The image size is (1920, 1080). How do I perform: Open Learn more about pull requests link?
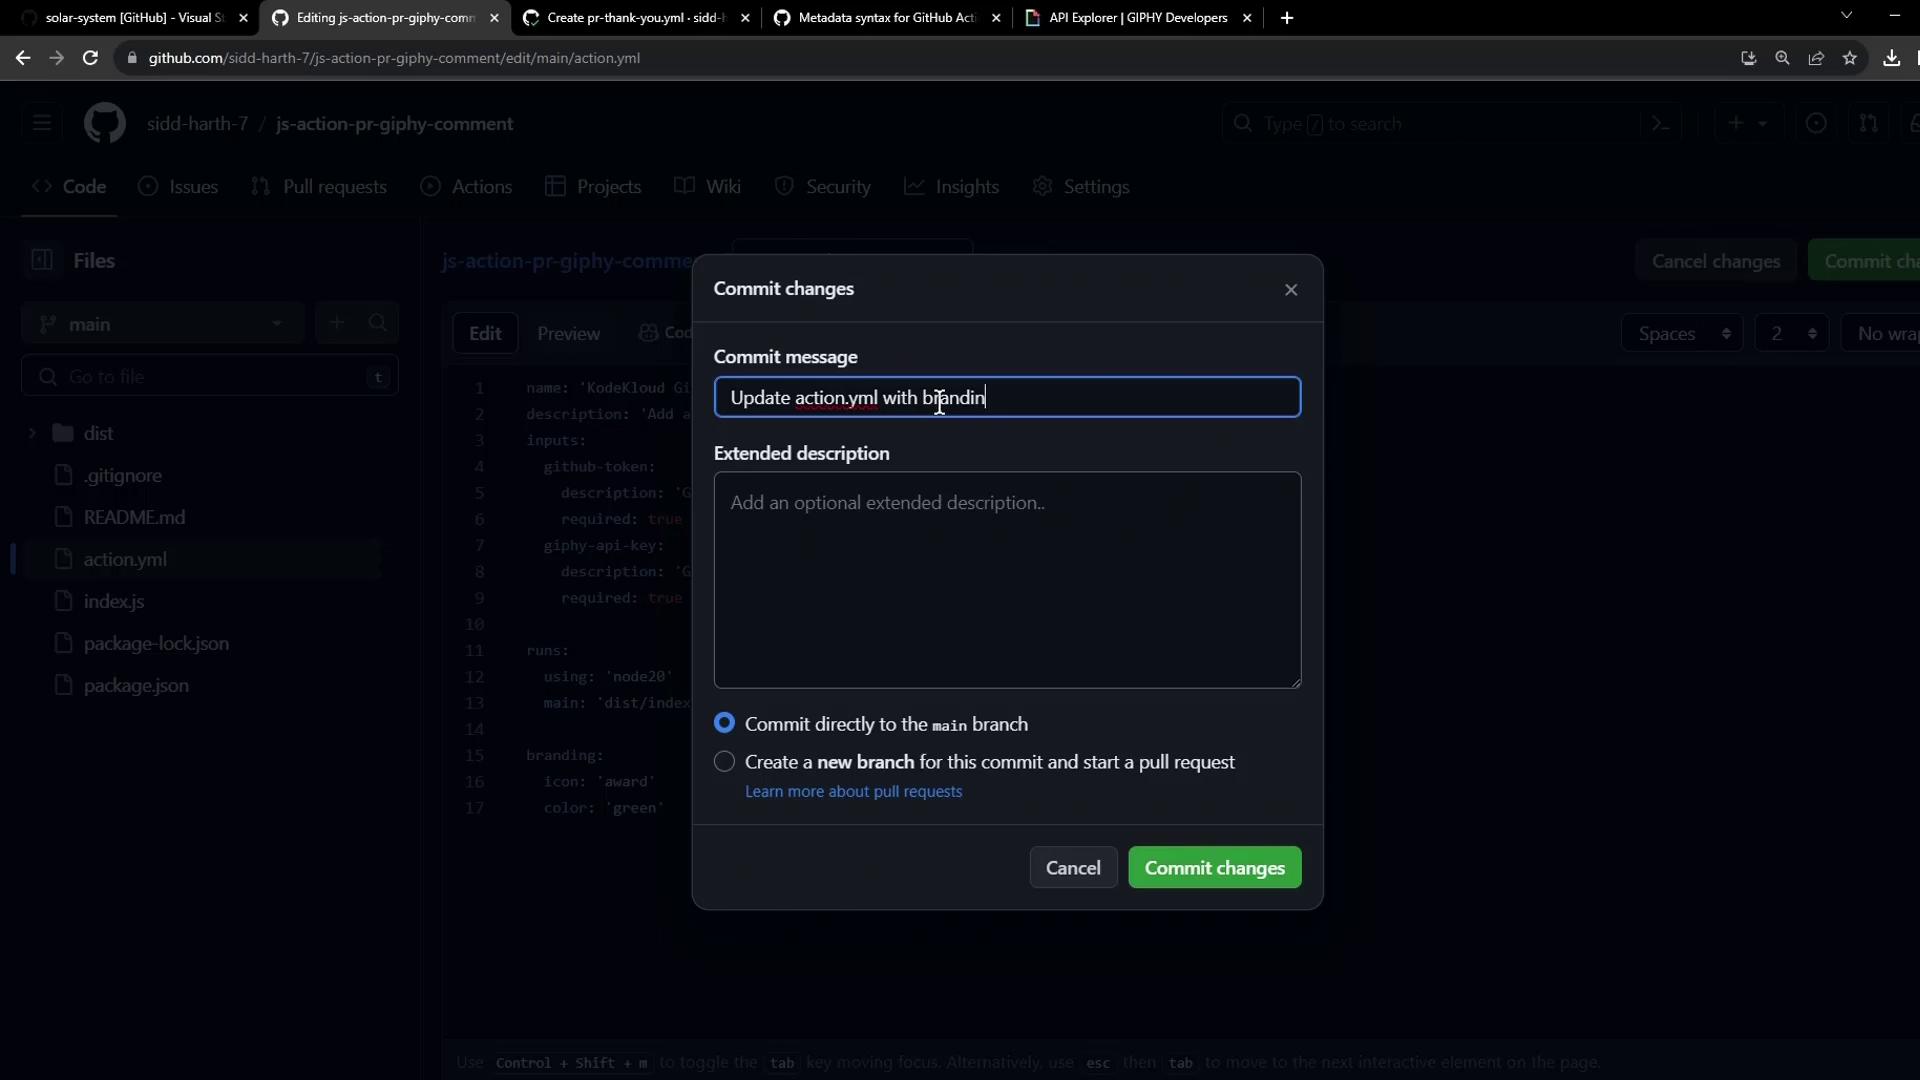(853, 792)
